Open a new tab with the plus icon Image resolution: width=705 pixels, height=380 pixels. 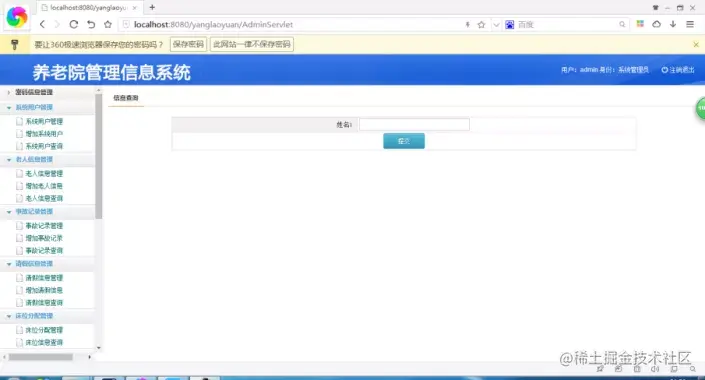pos(152,7)
